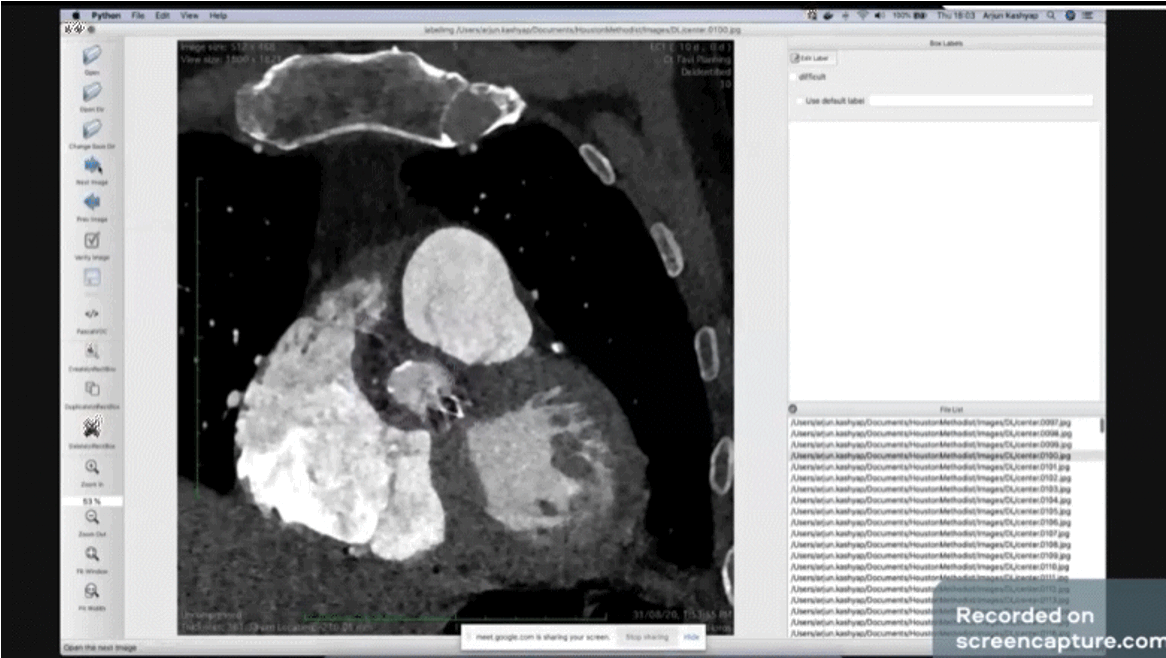Open Spotlight search in the menu bar

(x=1051, y=15)
